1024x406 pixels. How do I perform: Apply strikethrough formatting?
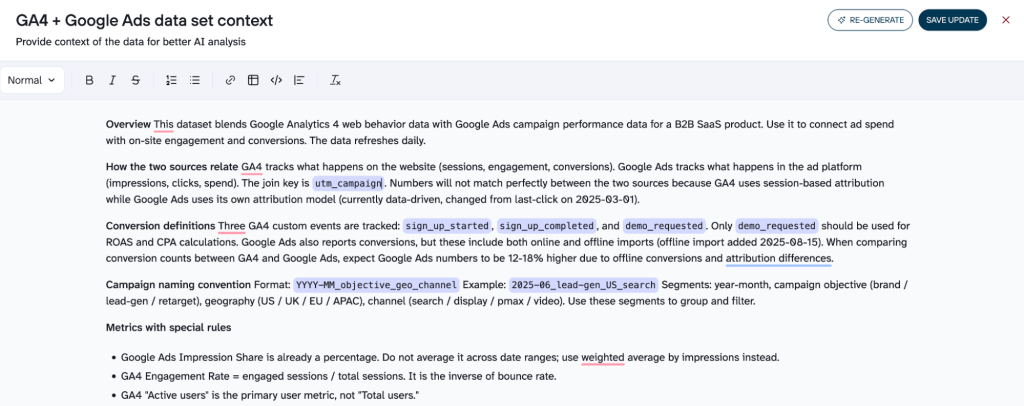click(x=135, y=80)
